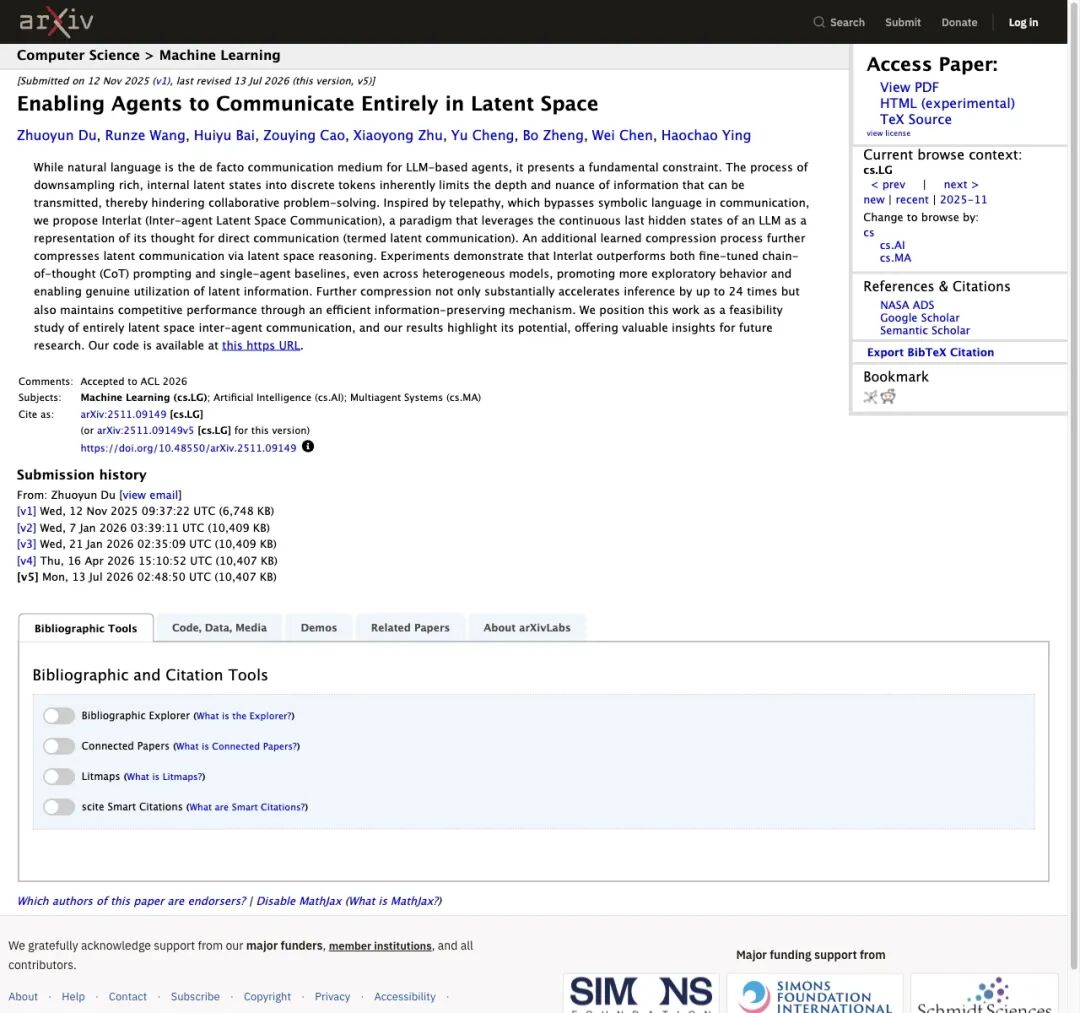Open arXiv:2511.09149v5 version link

point(145,430)
